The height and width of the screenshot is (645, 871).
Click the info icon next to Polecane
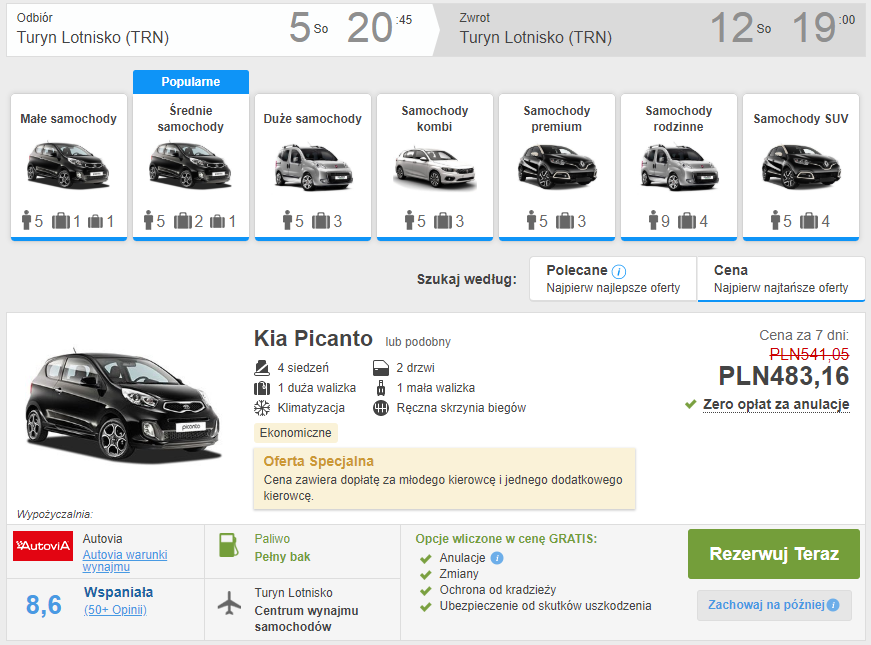pyautogui.click(x=619, y=271)
